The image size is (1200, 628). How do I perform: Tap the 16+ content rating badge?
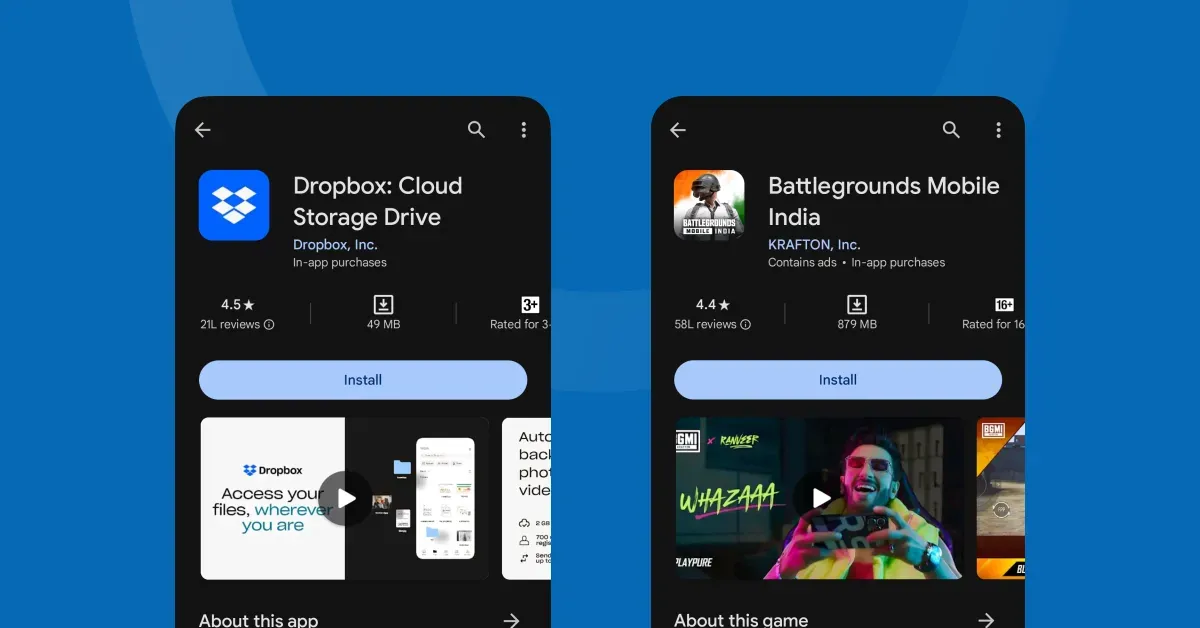[x=1004, y=304]
